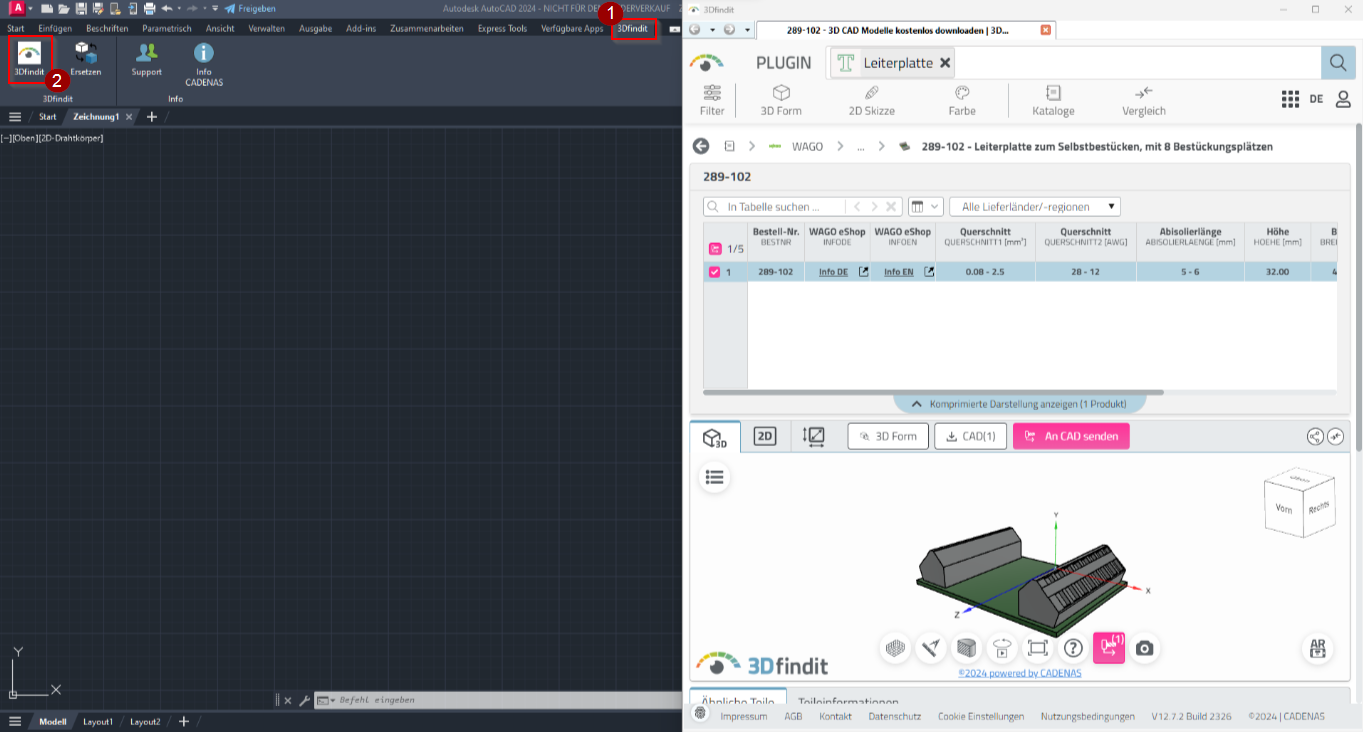Open Kataloge in 3Dfindit
This screenshot has height=732, width=1363.
[1053, 100]
